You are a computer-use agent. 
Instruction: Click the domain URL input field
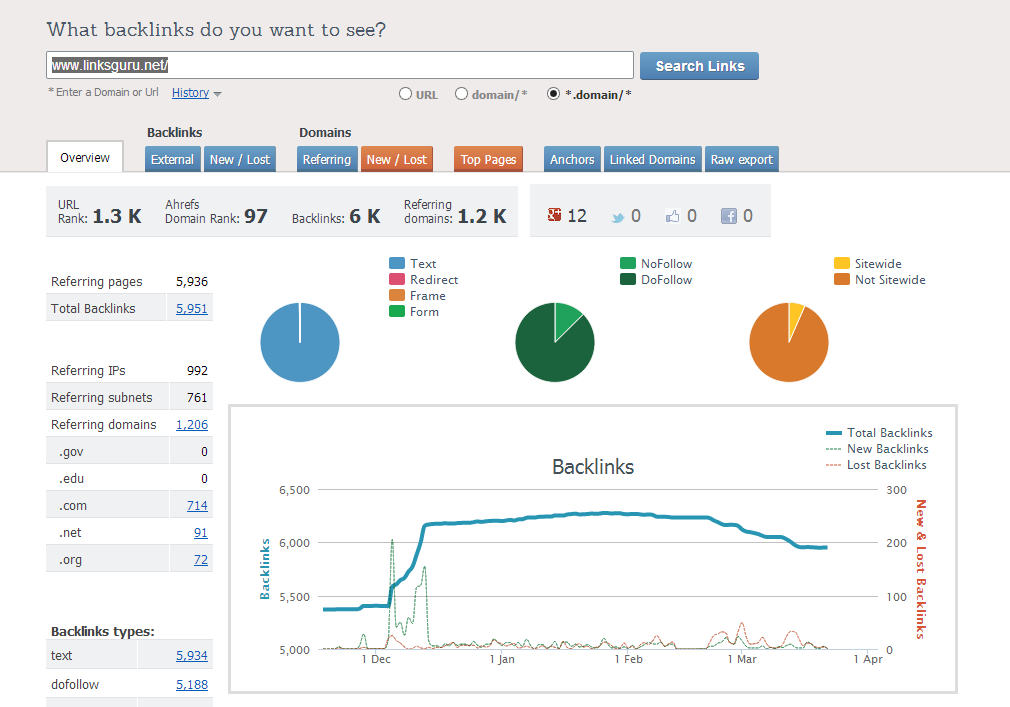(x=340, y=65)
